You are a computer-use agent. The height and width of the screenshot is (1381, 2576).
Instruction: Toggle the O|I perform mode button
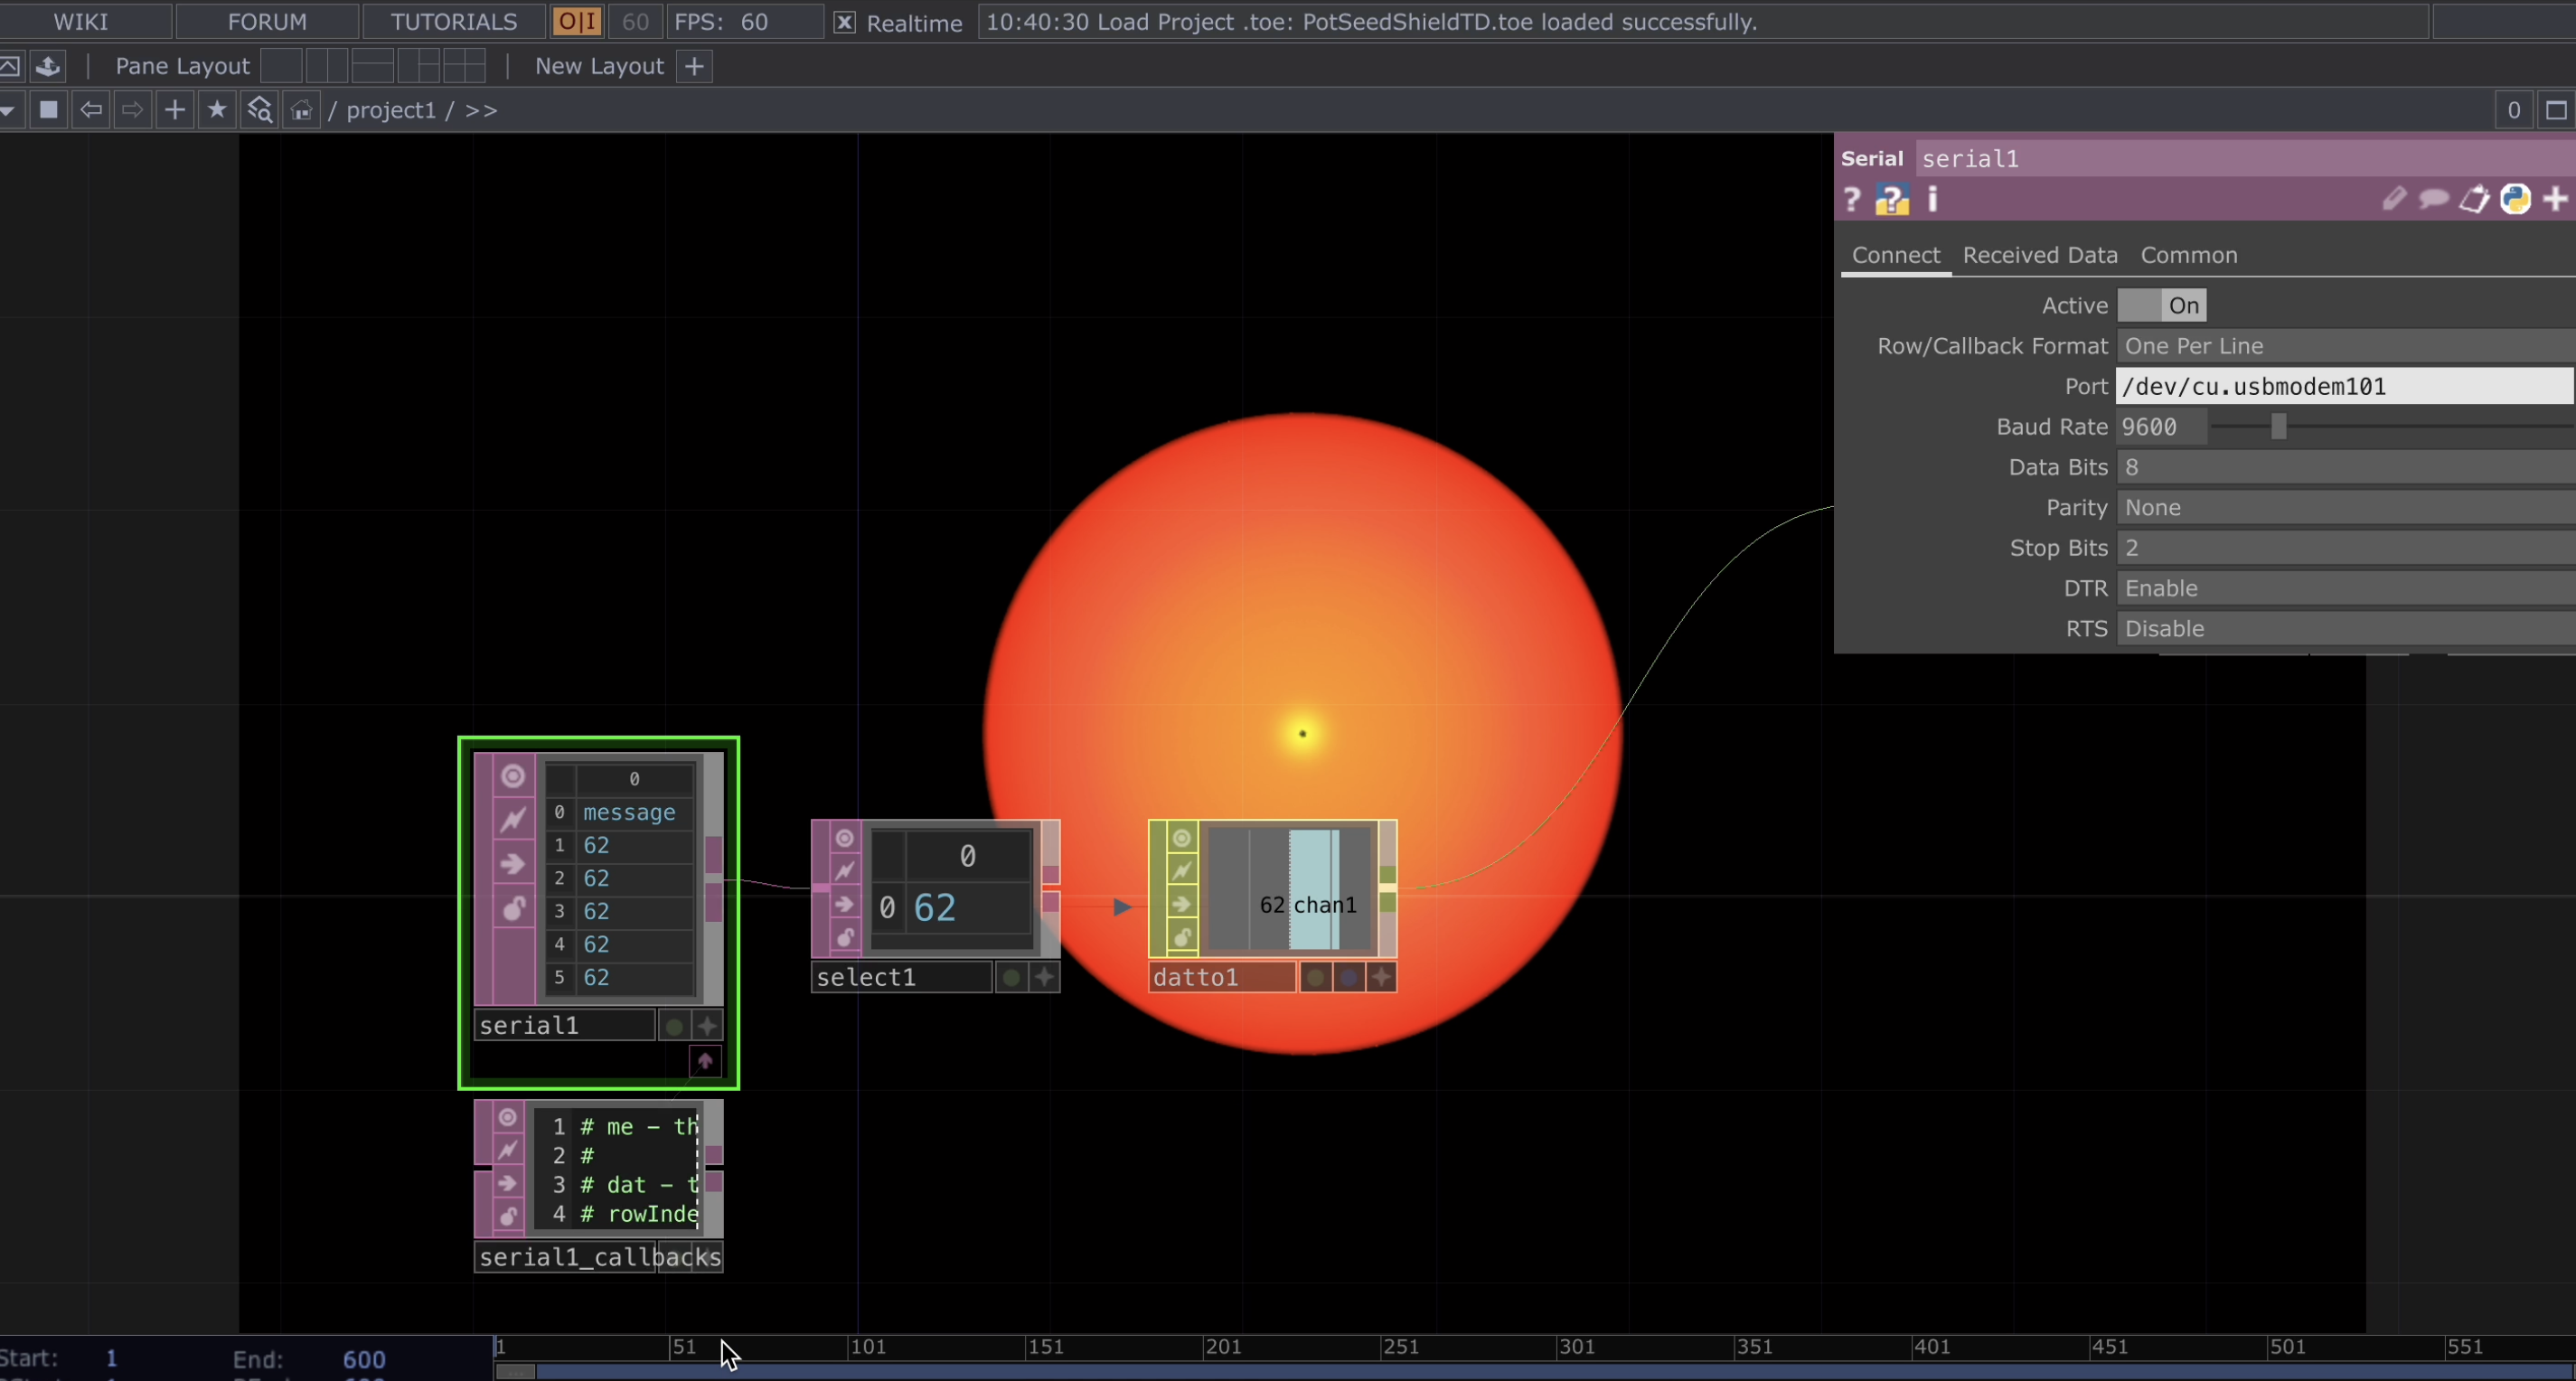tap(577, 22)
